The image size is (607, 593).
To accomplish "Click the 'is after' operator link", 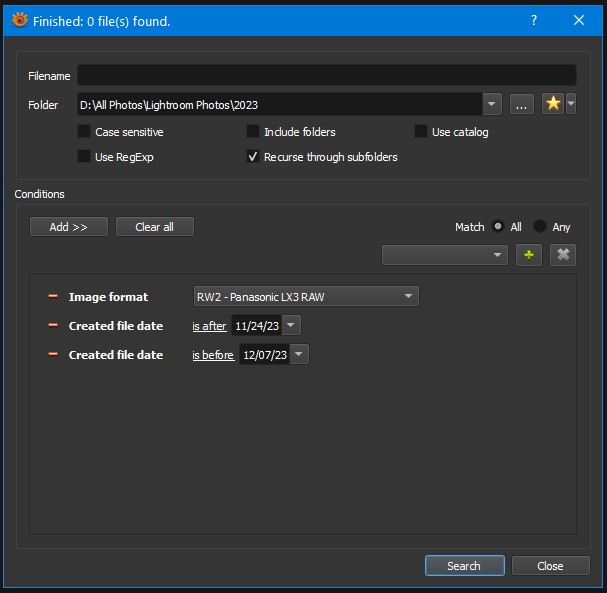I will pos(209,326).
